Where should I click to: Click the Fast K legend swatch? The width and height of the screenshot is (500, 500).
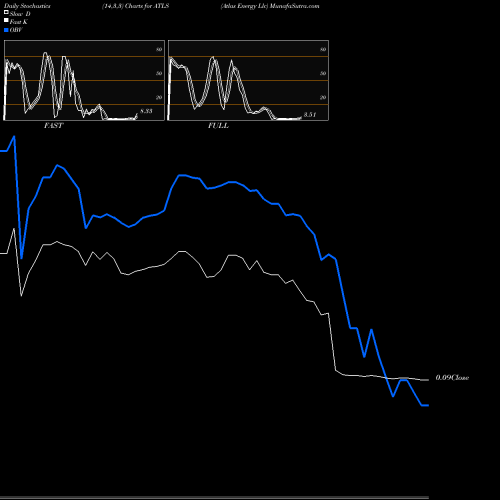click(6, 20)
